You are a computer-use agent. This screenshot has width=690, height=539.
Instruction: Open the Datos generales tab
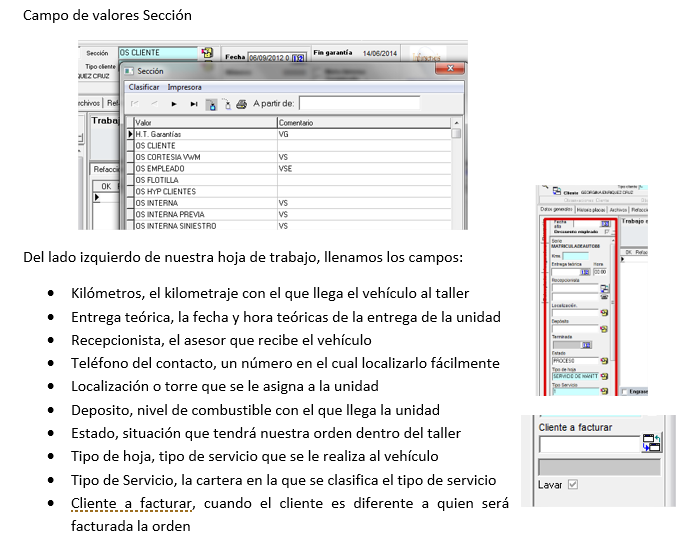(556, 210)
